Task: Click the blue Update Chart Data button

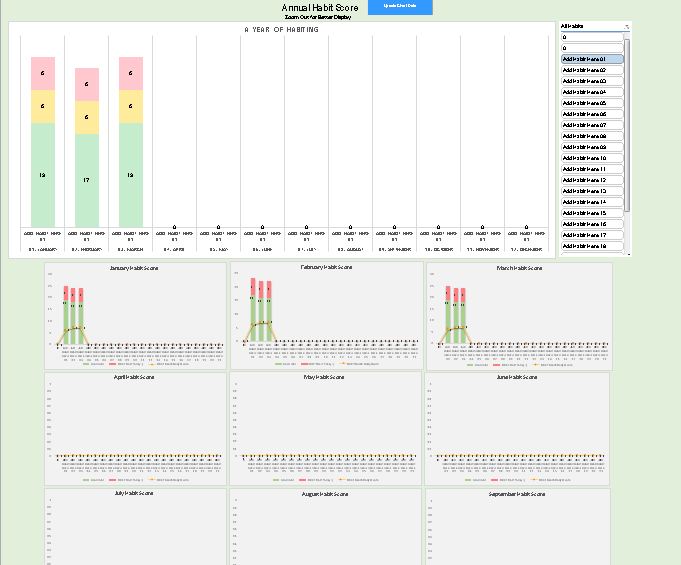Action: (400, 7)
